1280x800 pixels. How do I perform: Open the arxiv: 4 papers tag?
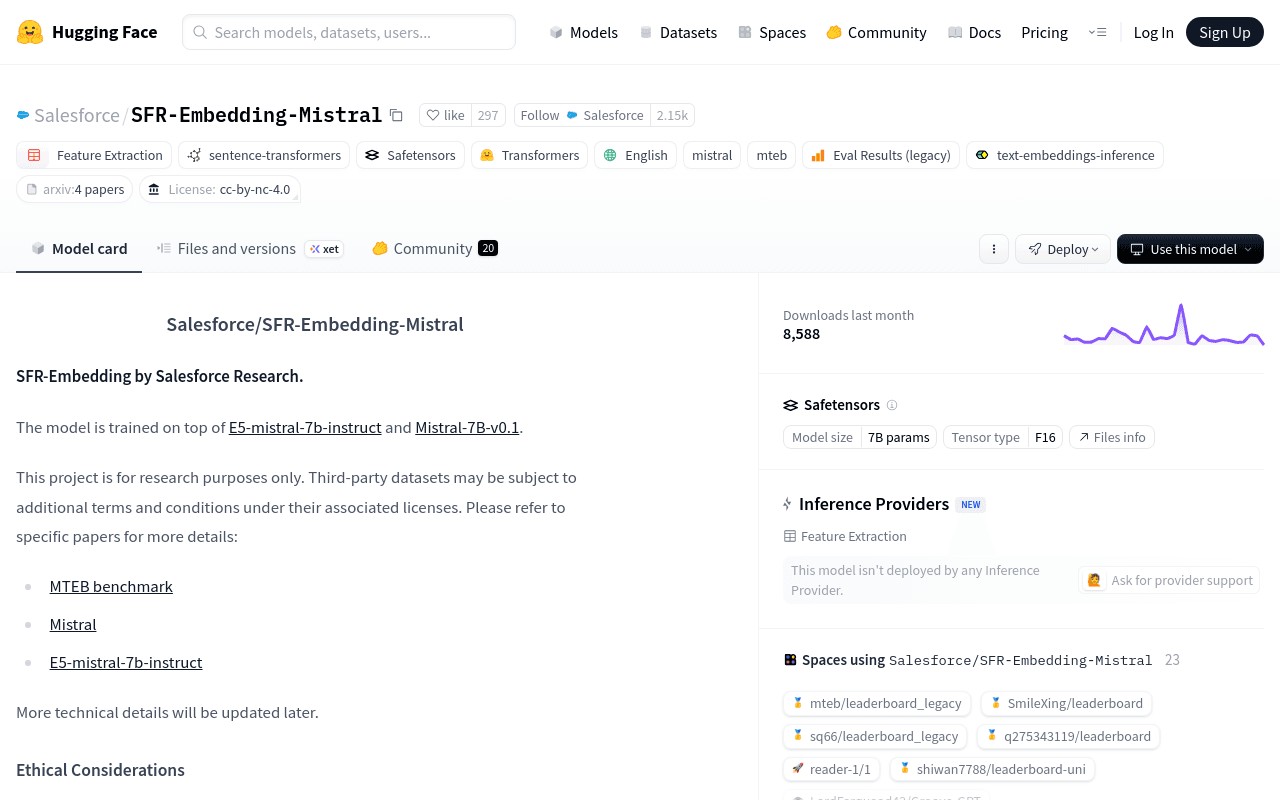click(74, 189)
